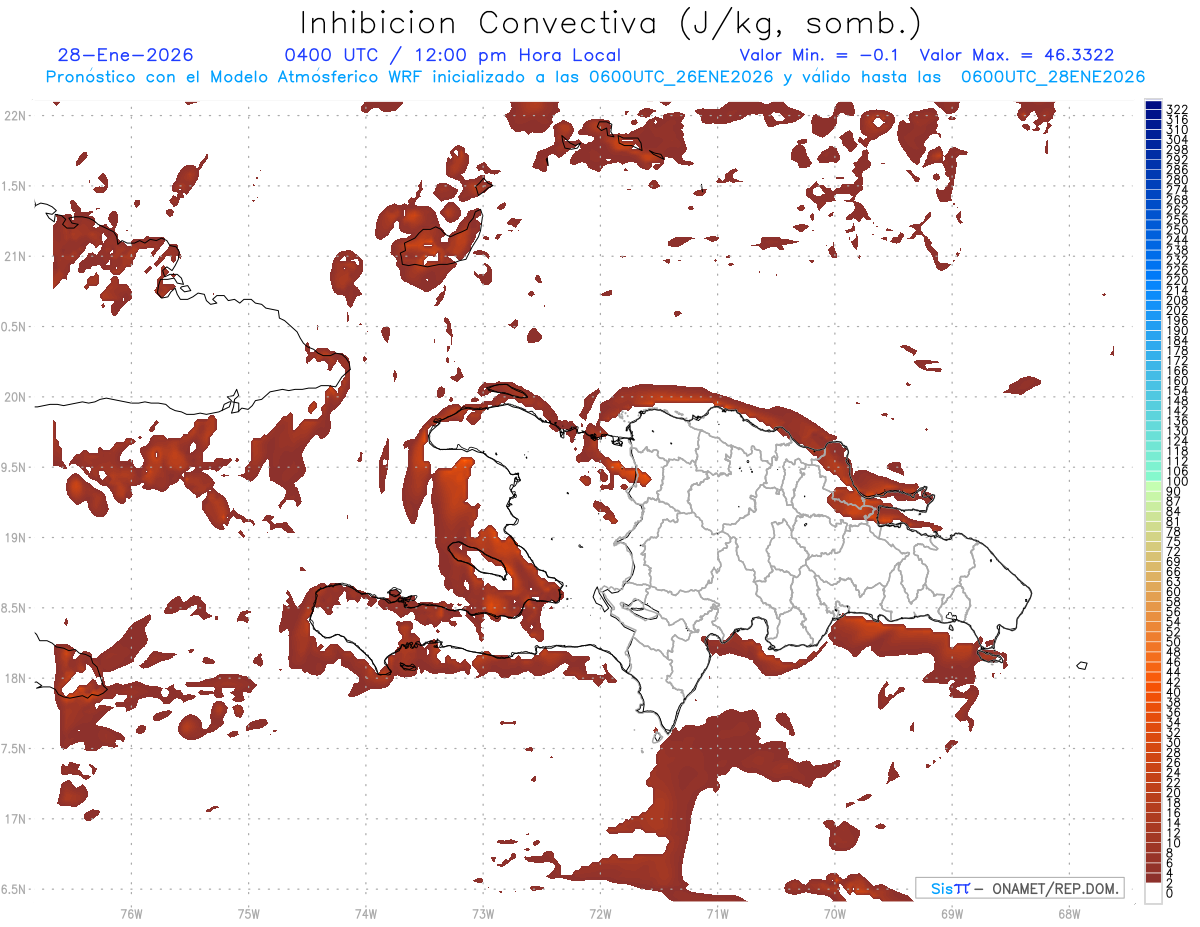1200x927 pixels.
Task: Click the "72W" longitude label
Action: coord(600,913)
